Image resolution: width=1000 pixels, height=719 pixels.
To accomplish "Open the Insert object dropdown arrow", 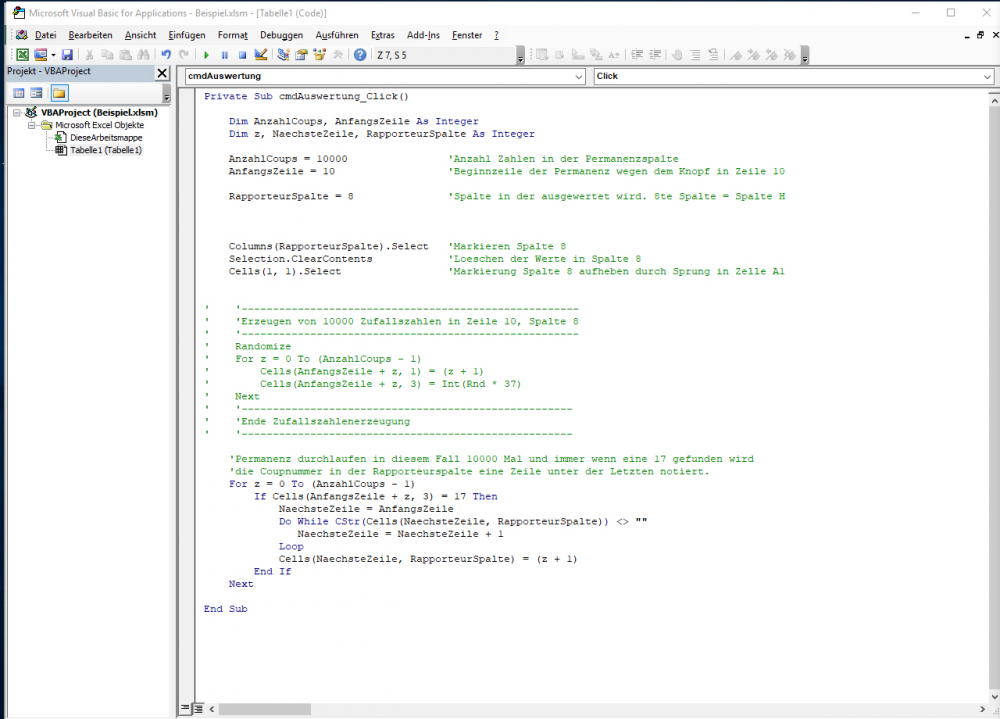I will (x=53, y=55).
